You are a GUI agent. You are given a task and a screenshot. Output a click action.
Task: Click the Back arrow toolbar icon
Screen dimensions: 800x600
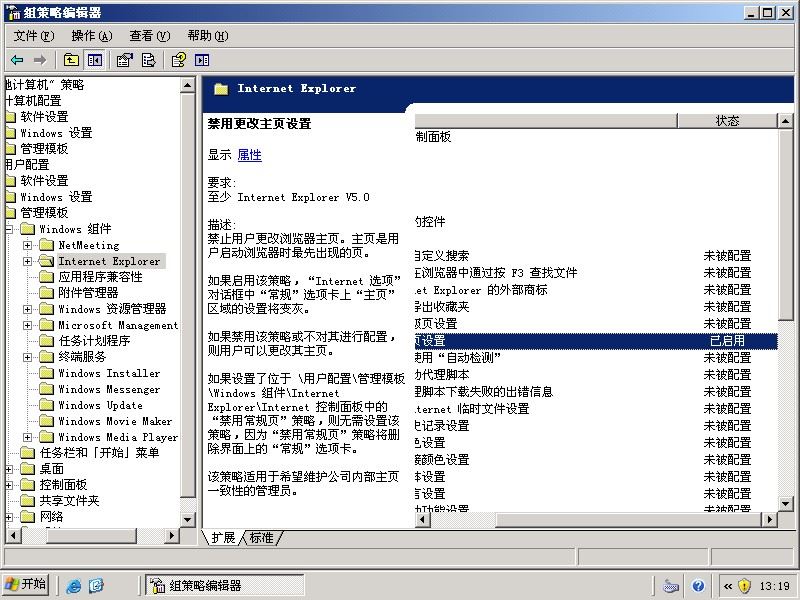(x=17, y=60)
